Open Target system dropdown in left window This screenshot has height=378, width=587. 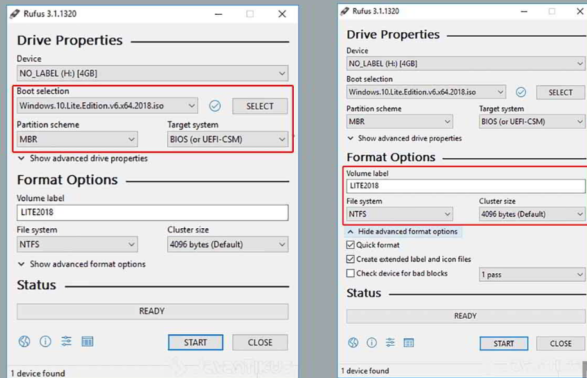(228, 139)
